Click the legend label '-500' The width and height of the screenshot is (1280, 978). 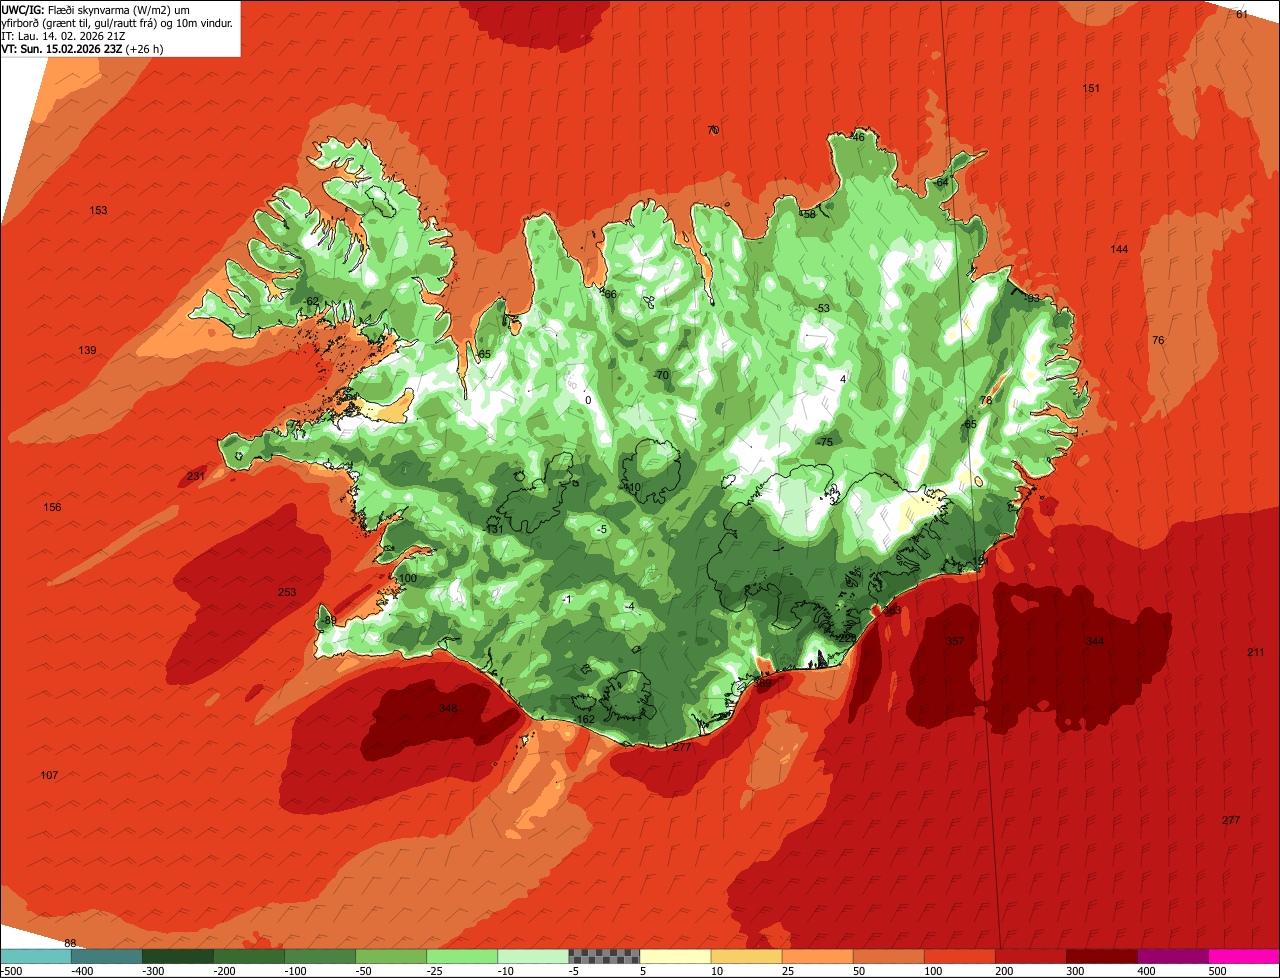[x=11, y=971]
